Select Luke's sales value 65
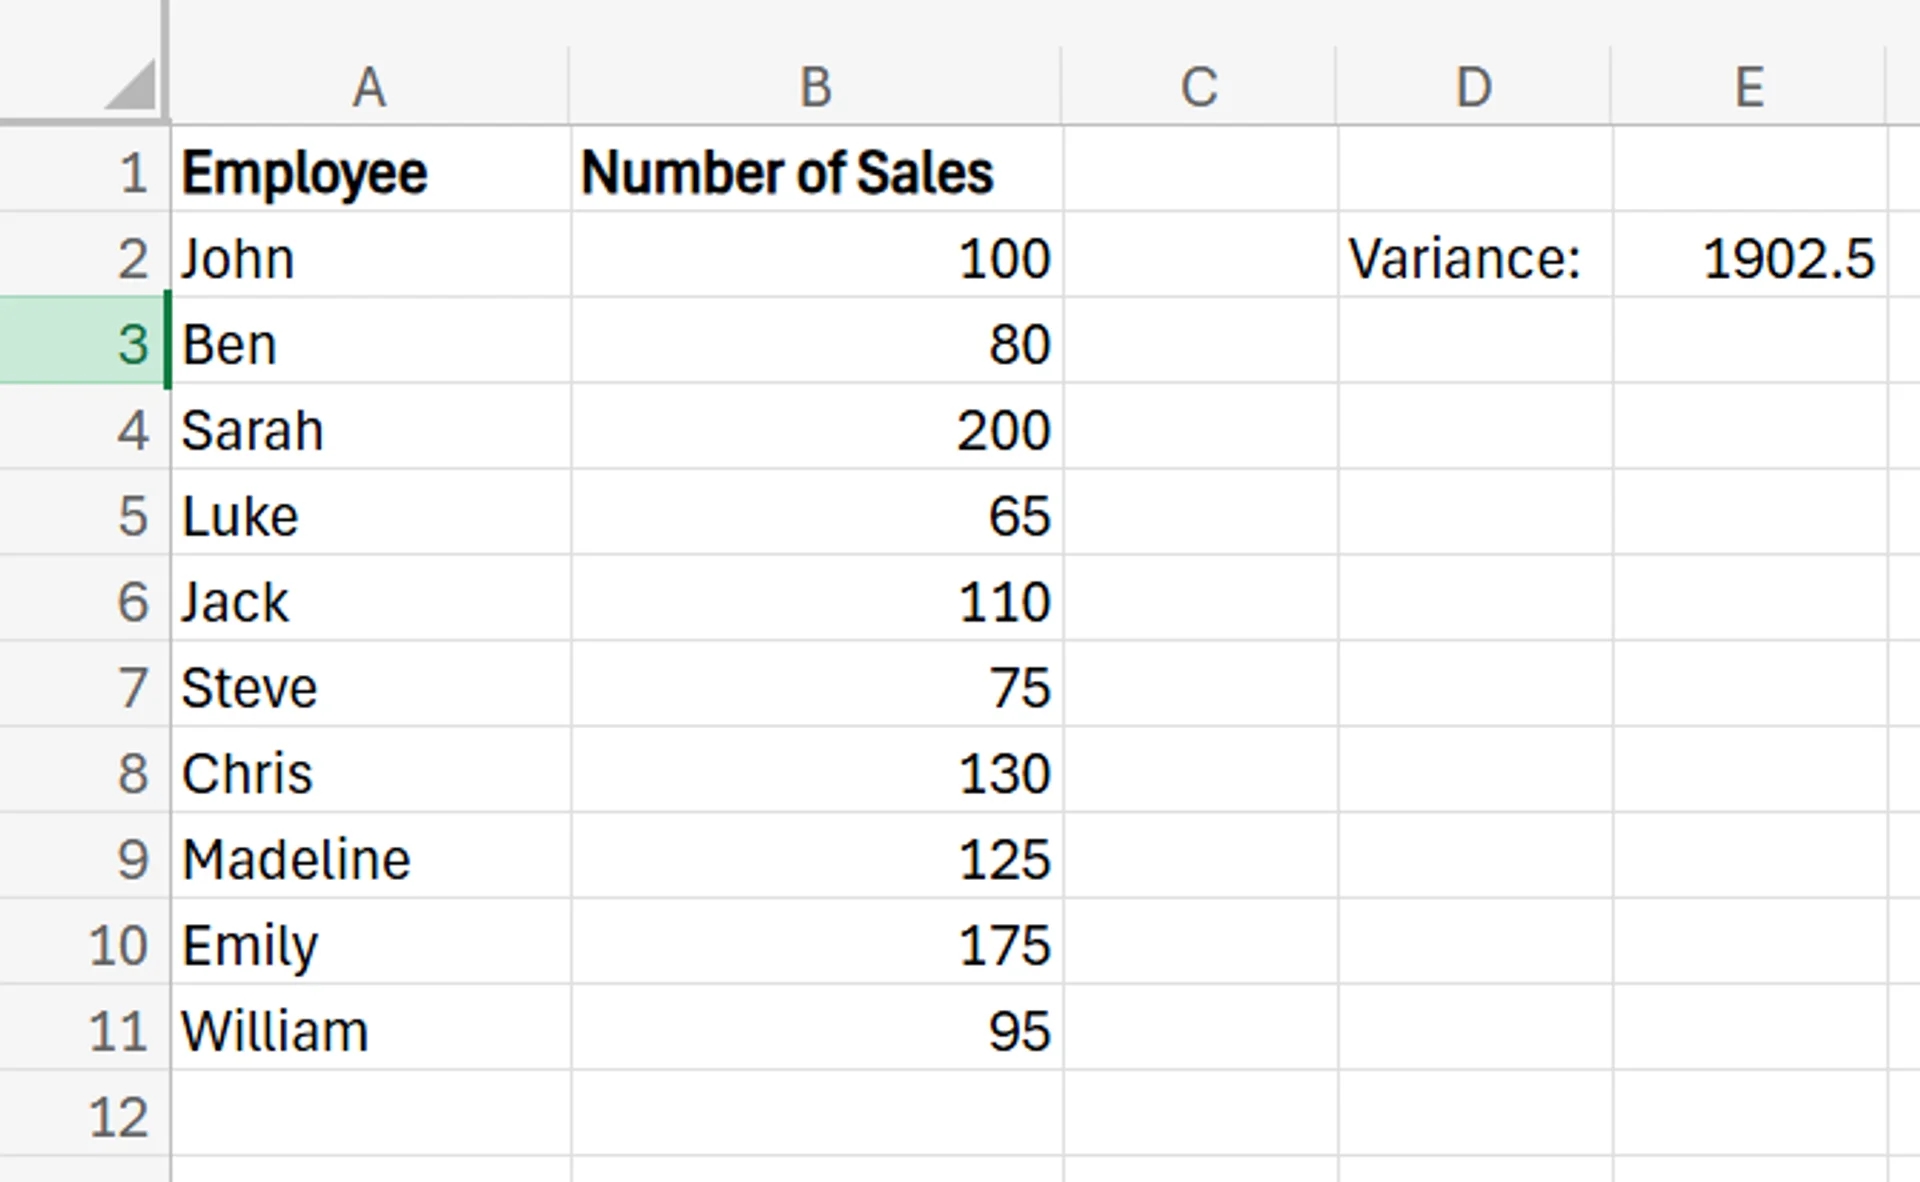The height and width of the screenshot is (1182, 1920). click(815, 515)
